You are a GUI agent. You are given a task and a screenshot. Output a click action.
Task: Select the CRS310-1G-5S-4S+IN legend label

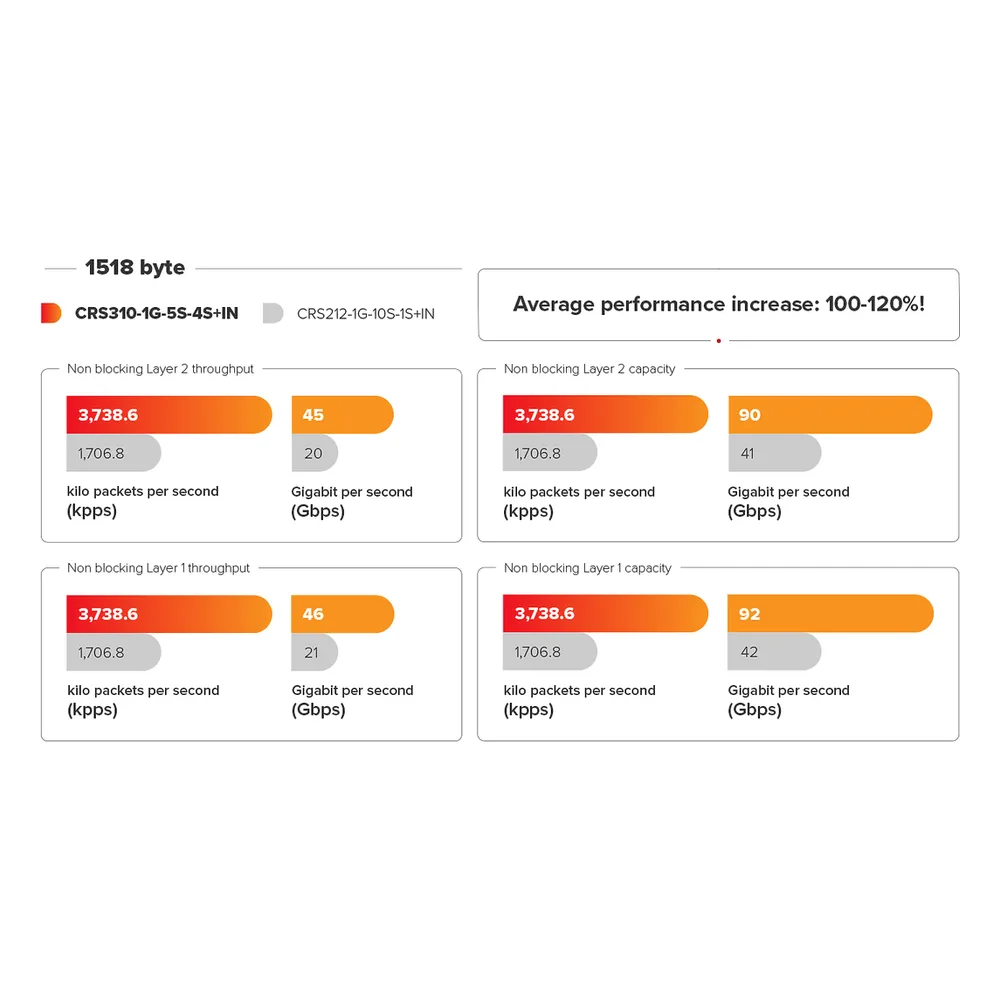[156, 313]
